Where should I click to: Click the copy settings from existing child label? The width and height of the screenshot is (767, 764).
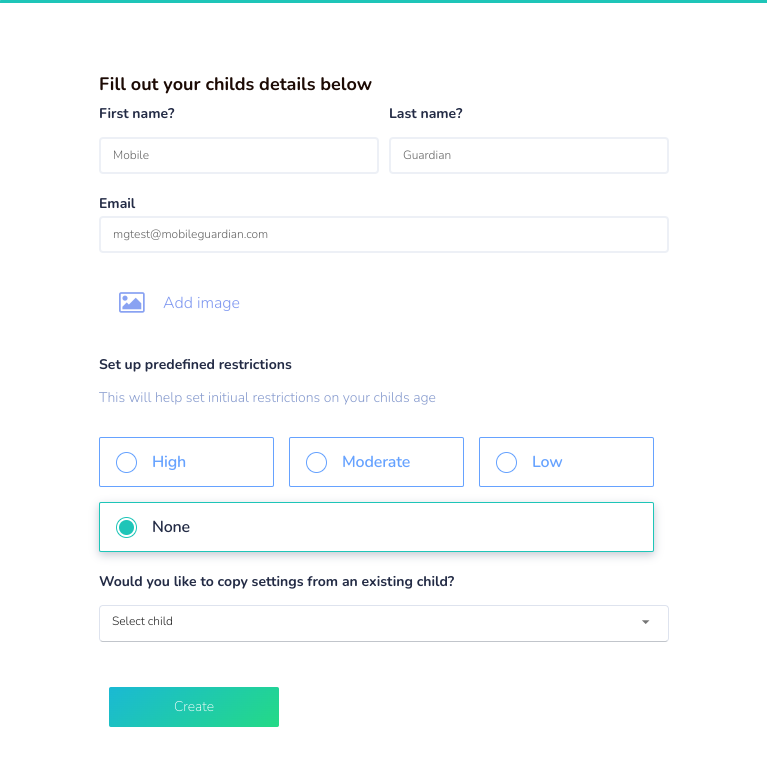coord(277,582)
